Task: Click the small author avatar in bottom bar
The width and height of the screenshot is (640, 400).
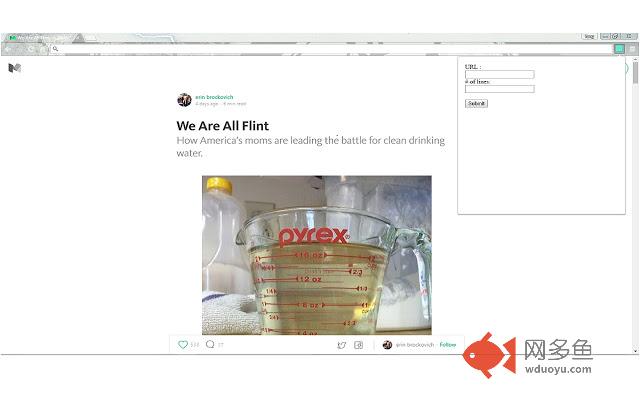Action: pos(387,345)
